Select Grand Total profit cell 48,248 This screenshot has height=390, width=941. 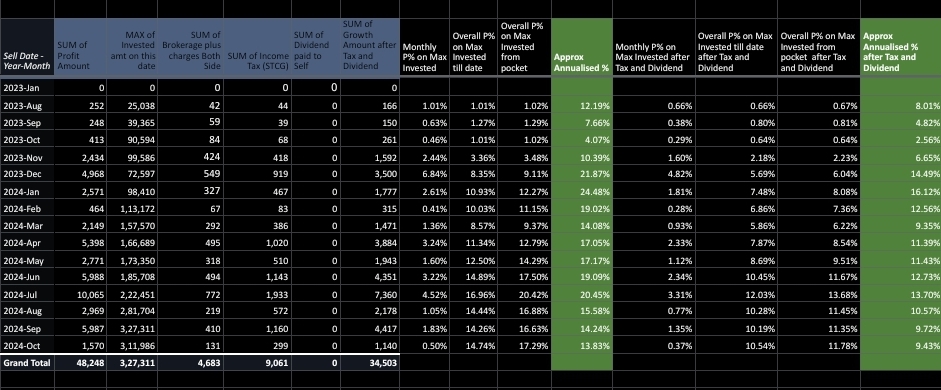click(80, 363)
